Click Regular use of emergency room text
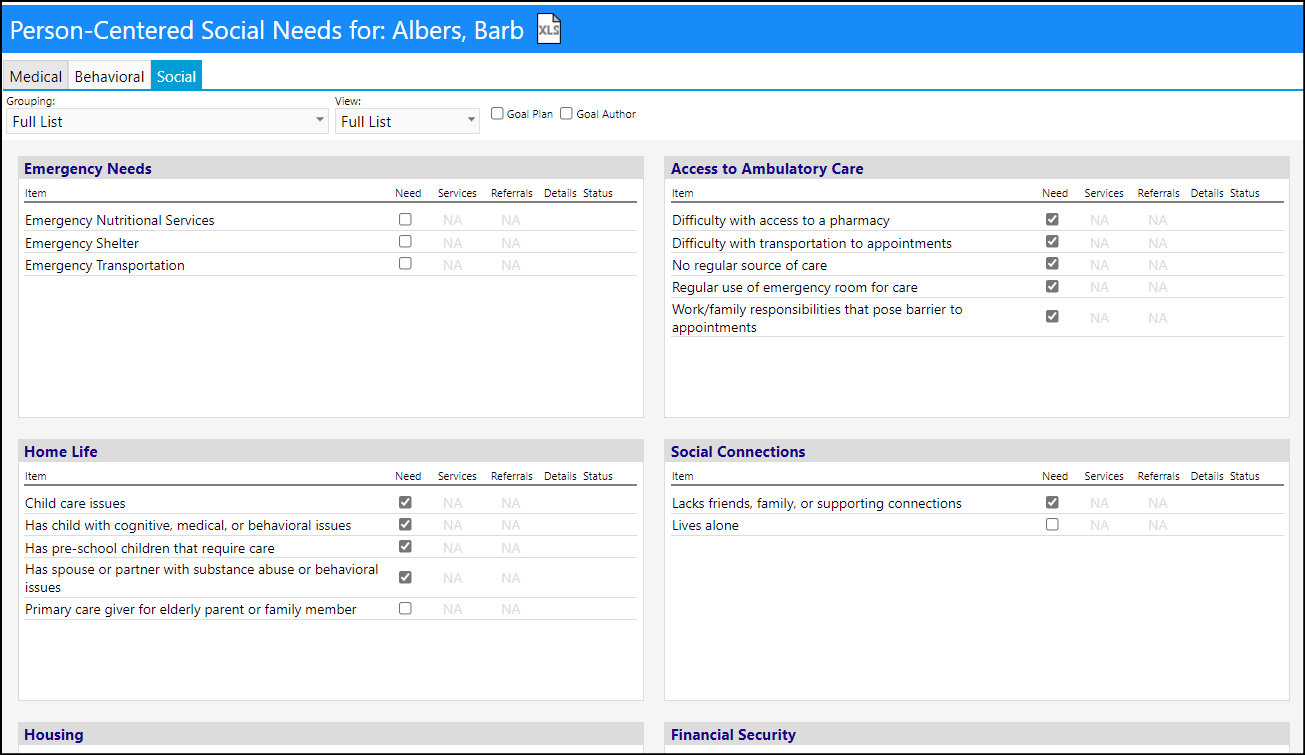This screenshot has width=1305, height=755. [x=795, y=287]
